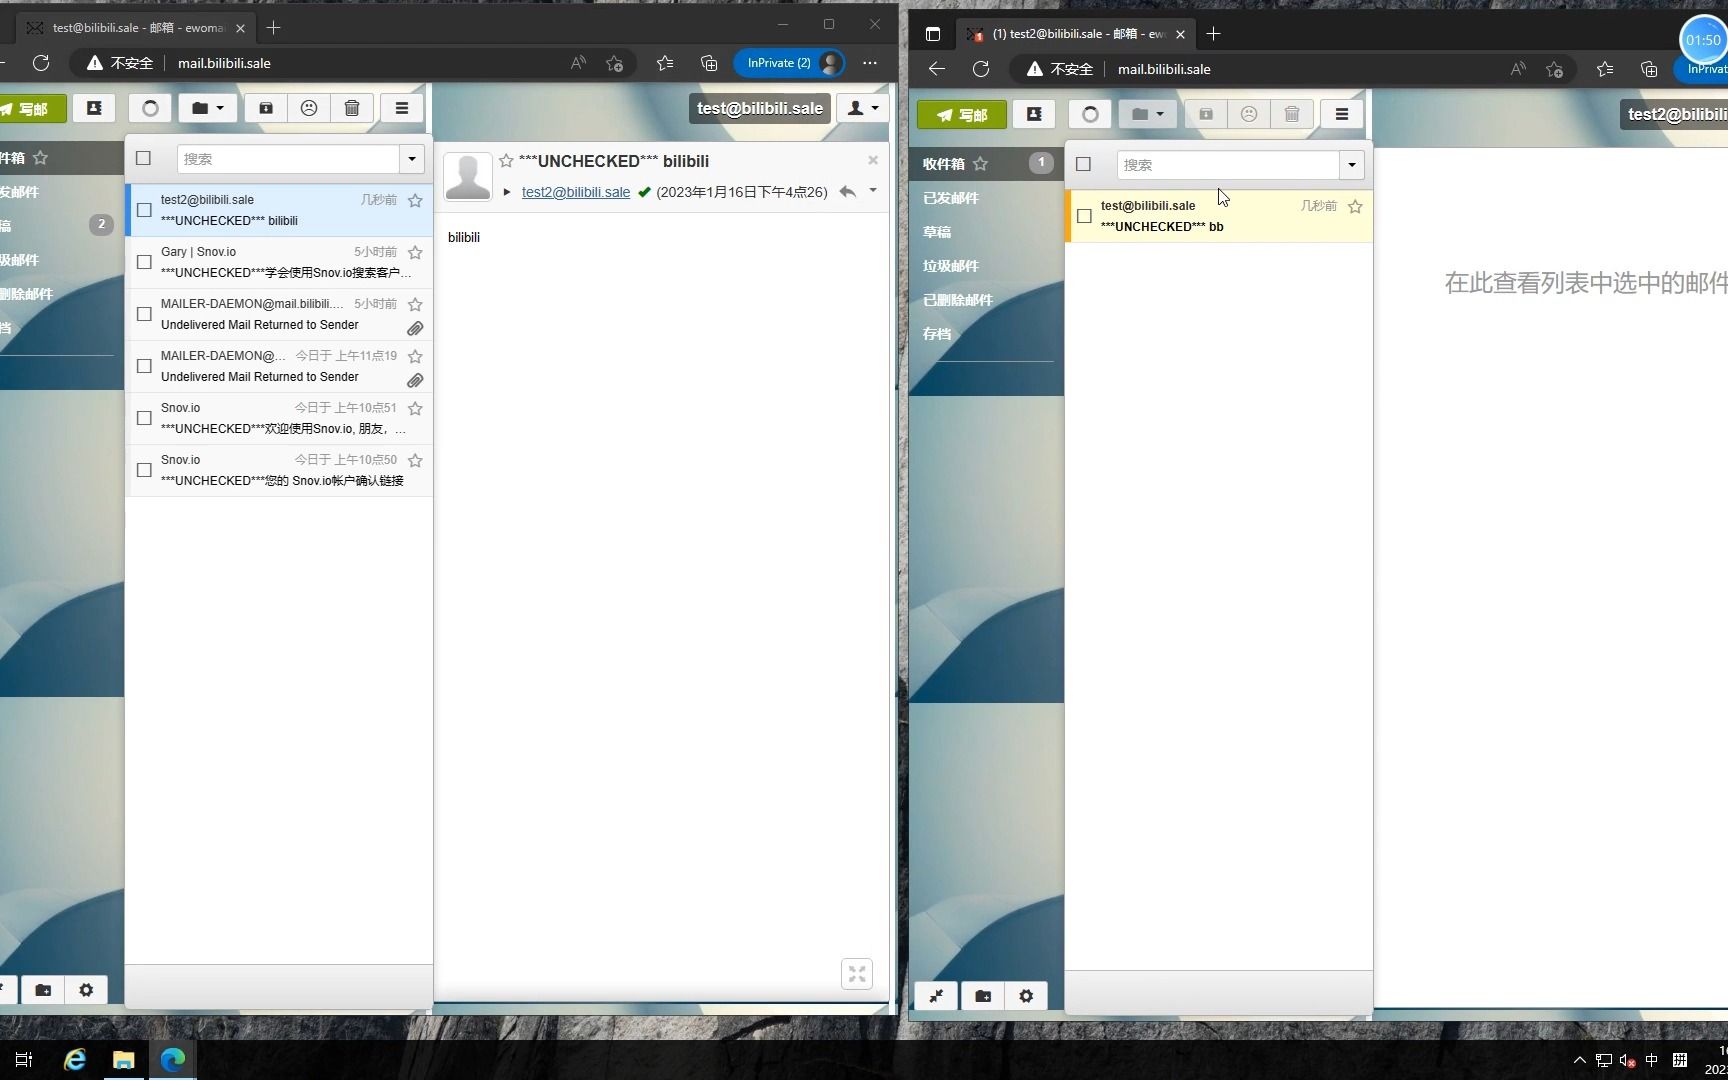Expand advanced search dropdown in left window
Viewport: 1728px width, 1080px height.
pos(412,159)
